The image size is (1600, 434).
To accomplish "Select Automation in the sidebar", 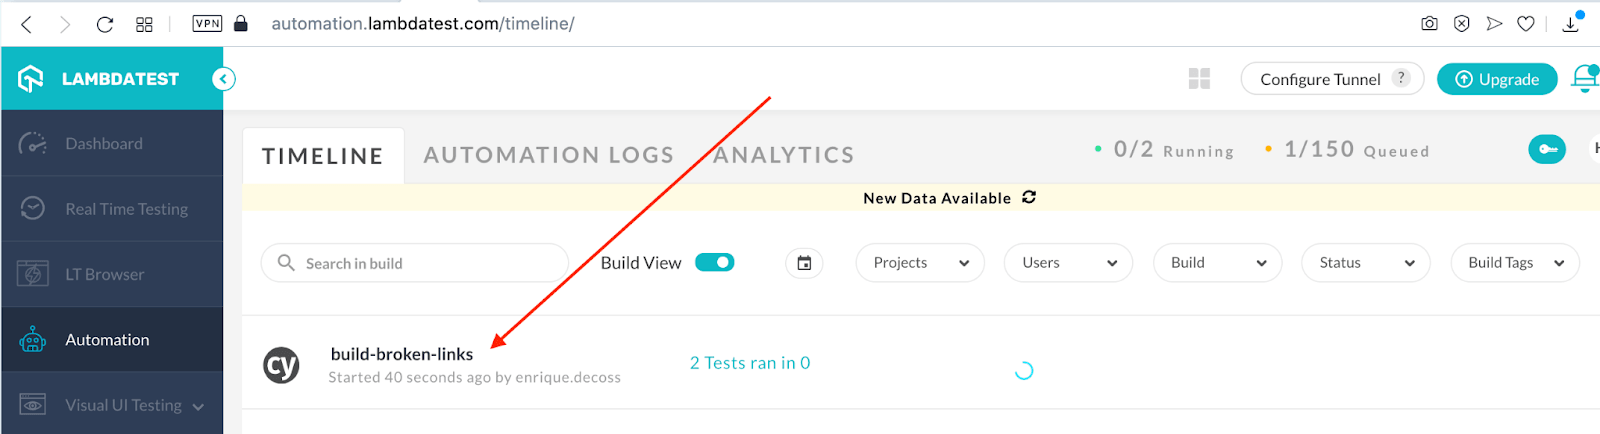I will 111,340.
